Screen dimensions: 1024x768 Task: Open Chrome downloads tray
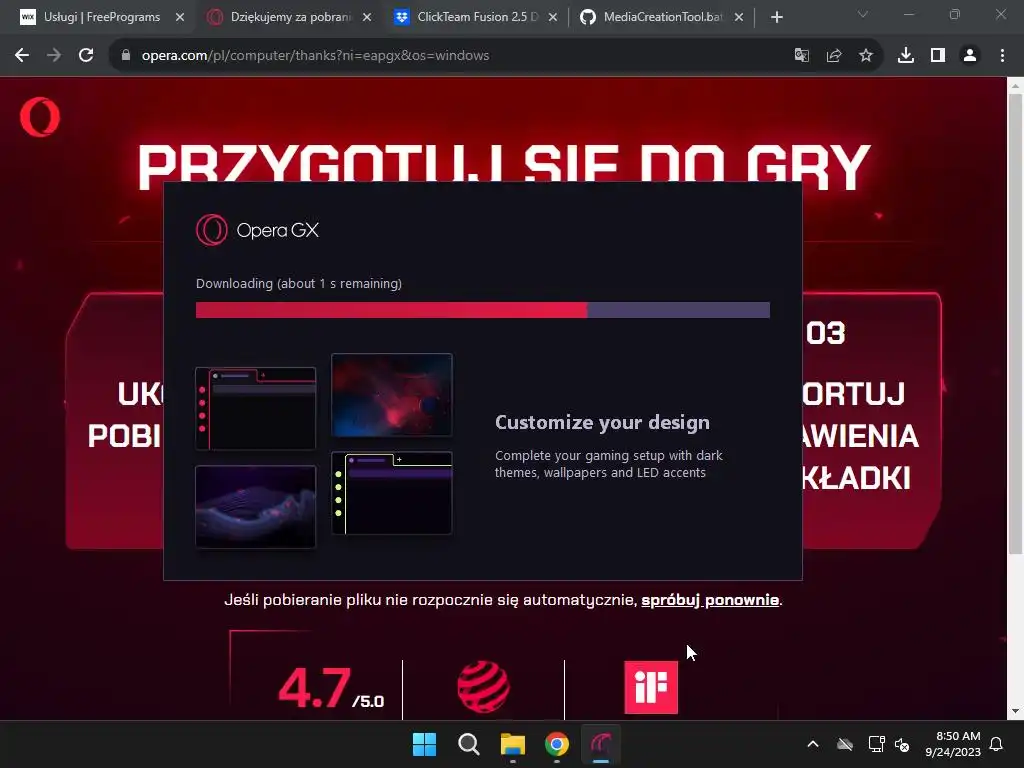click(906, 56)
